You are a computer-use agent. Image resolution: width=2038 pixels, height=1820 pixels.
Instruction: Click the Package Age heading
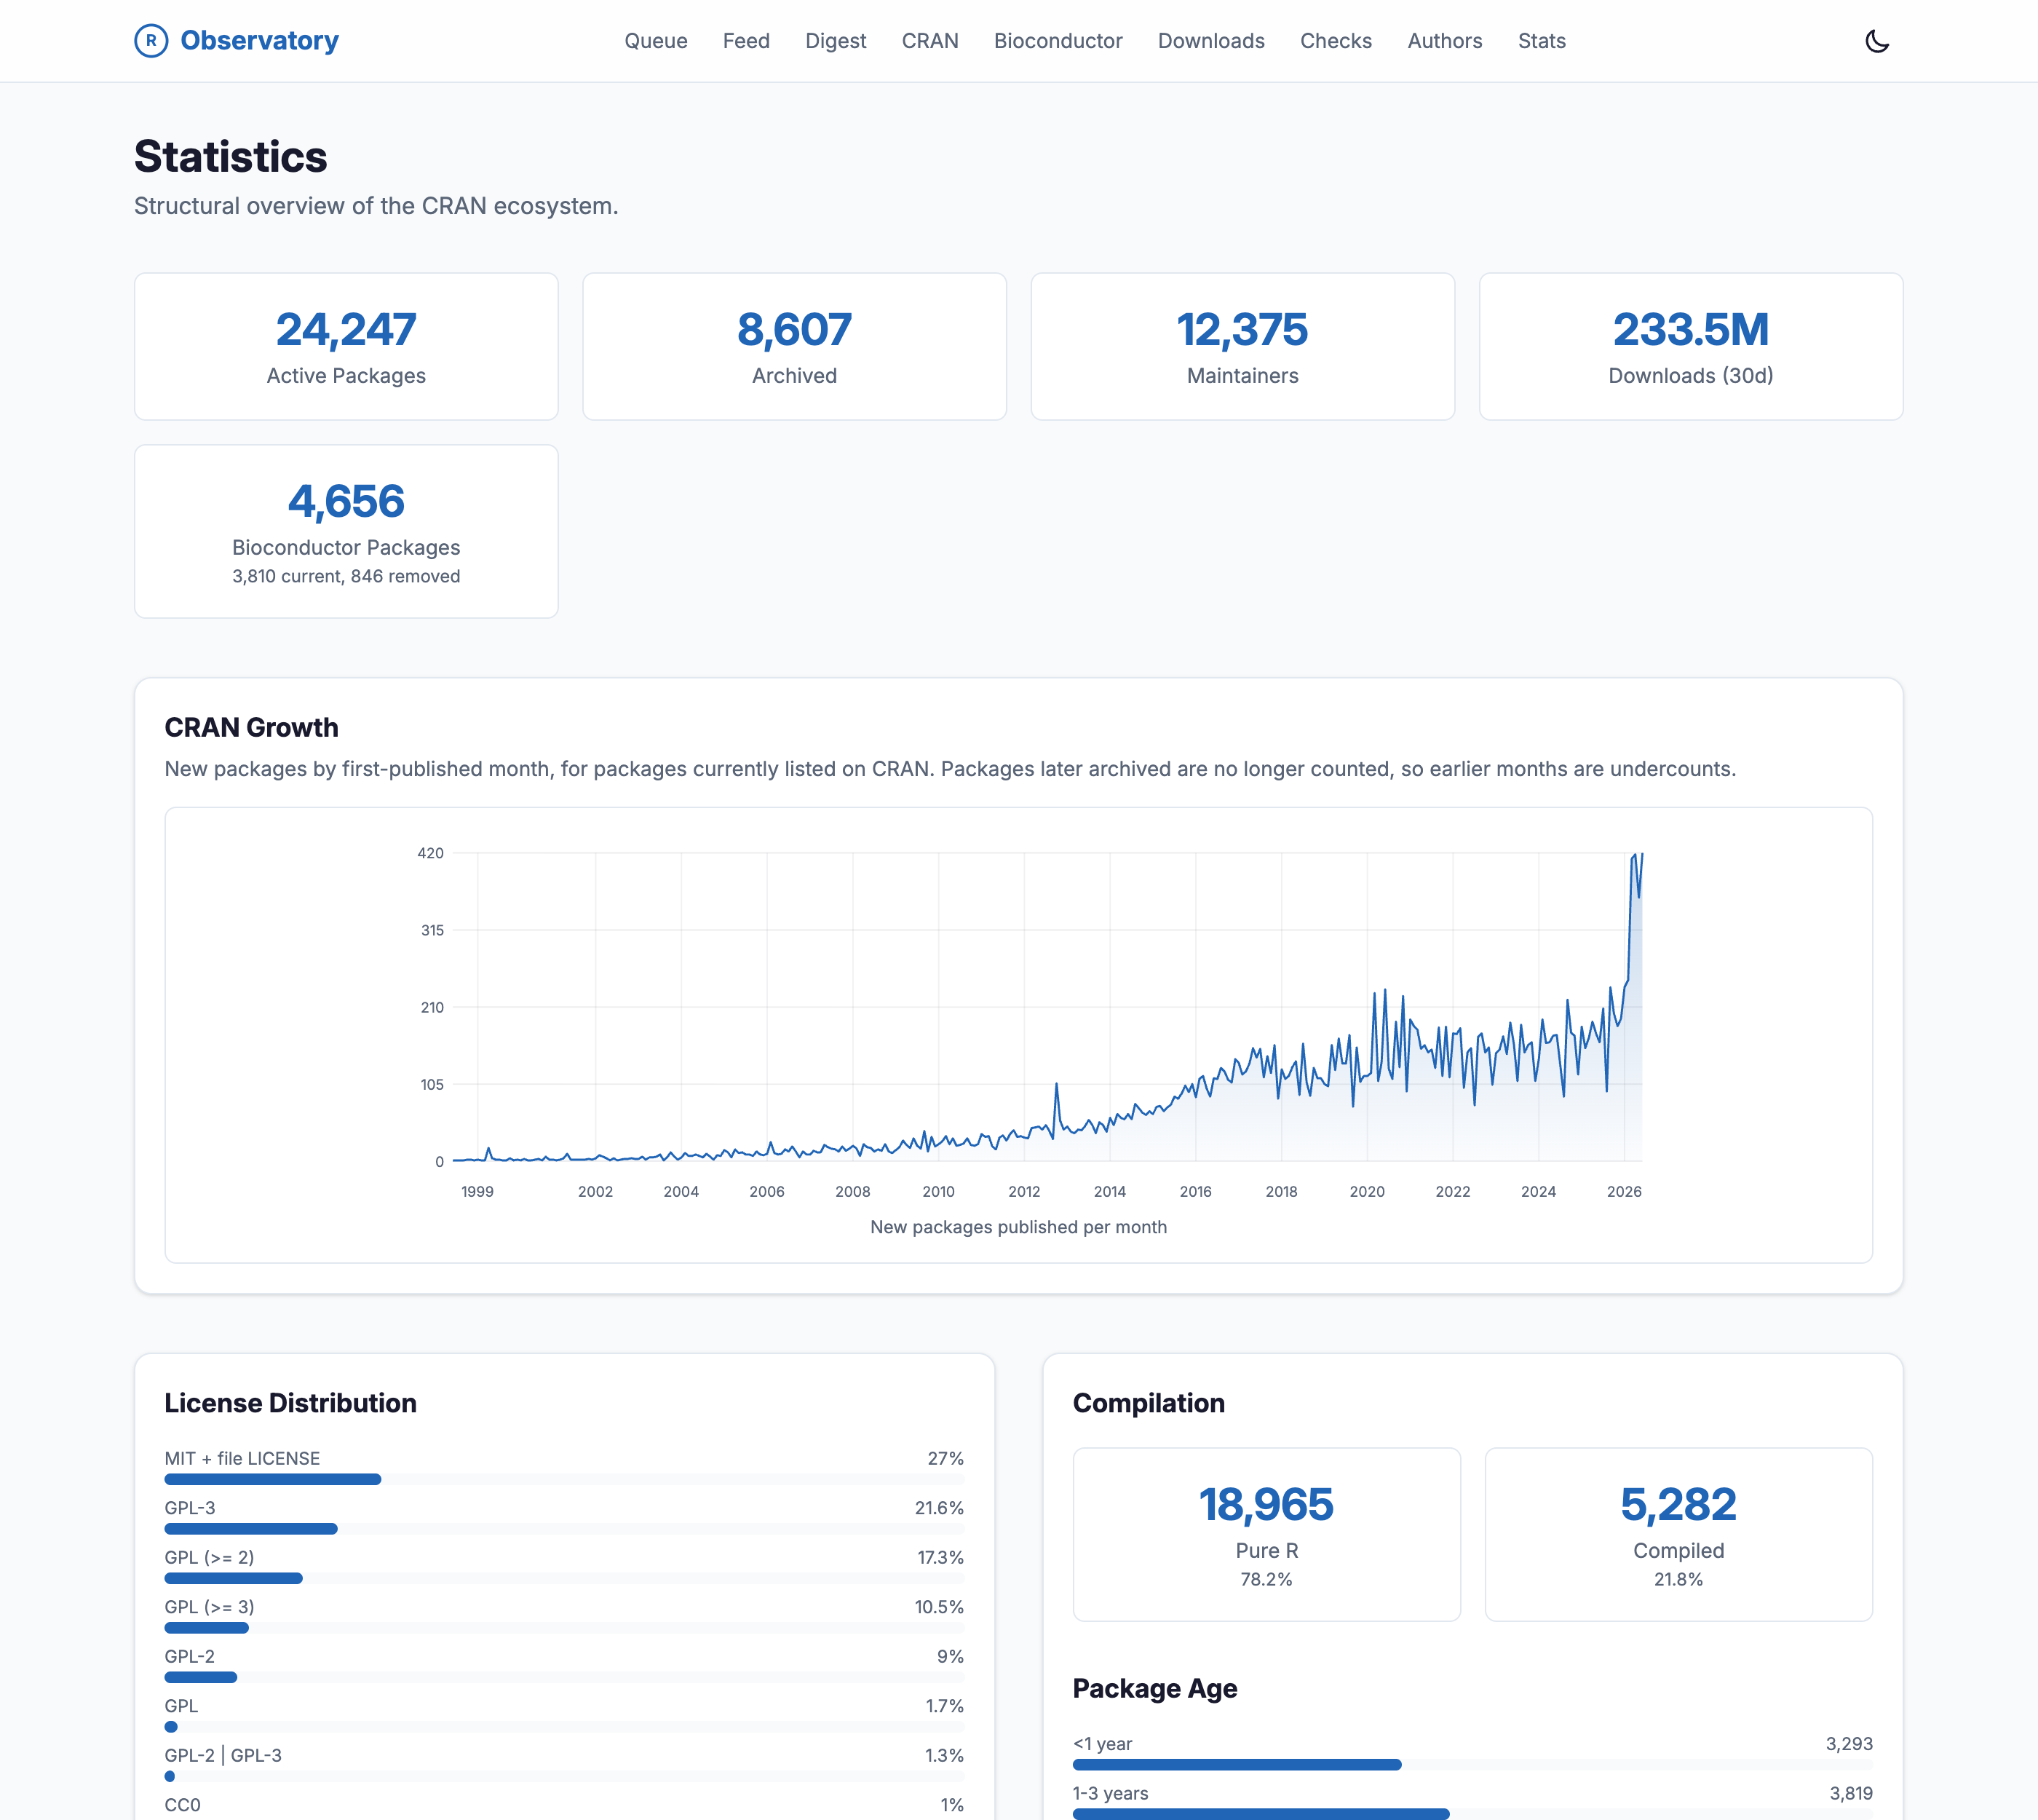click(x=1155, y=1688)
